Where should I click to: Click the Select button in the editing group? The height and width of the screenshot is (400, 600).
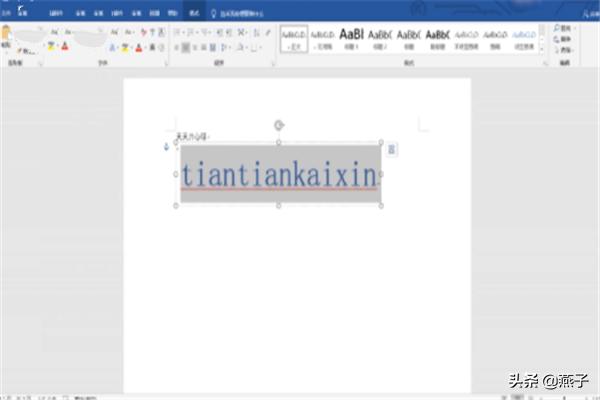tap(566, 49)
